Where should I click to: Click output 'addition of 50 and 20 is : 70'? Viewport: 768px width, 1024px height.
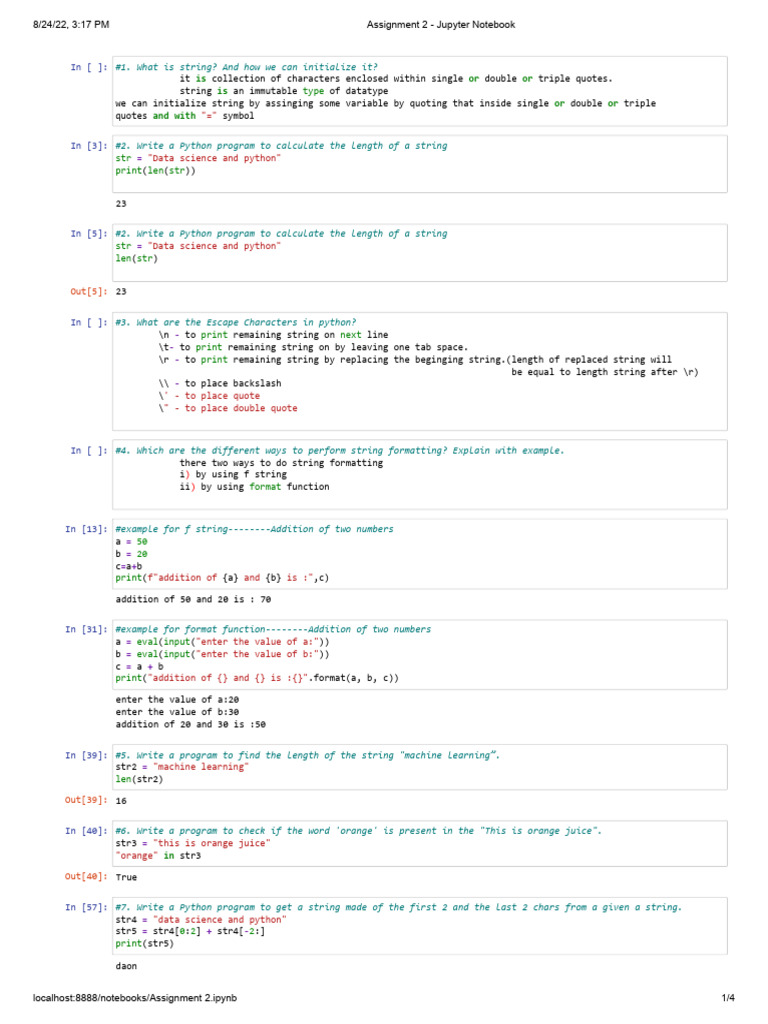pyautogui.click(x=193, y=600)
